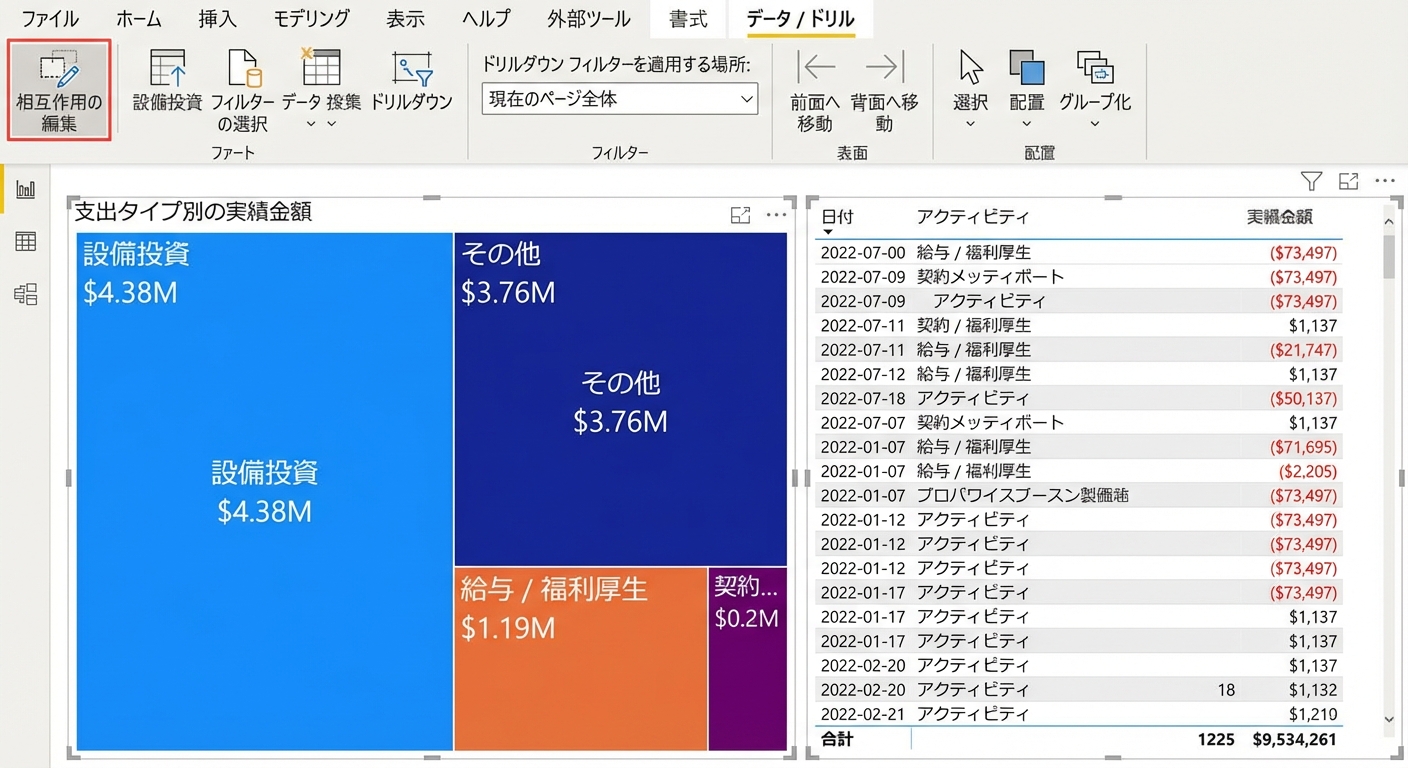Viewport: 1408px width, 768px height.
Task: Click the total value $9,534,261
Action: pyautogui.click(x=1295, y=740)
